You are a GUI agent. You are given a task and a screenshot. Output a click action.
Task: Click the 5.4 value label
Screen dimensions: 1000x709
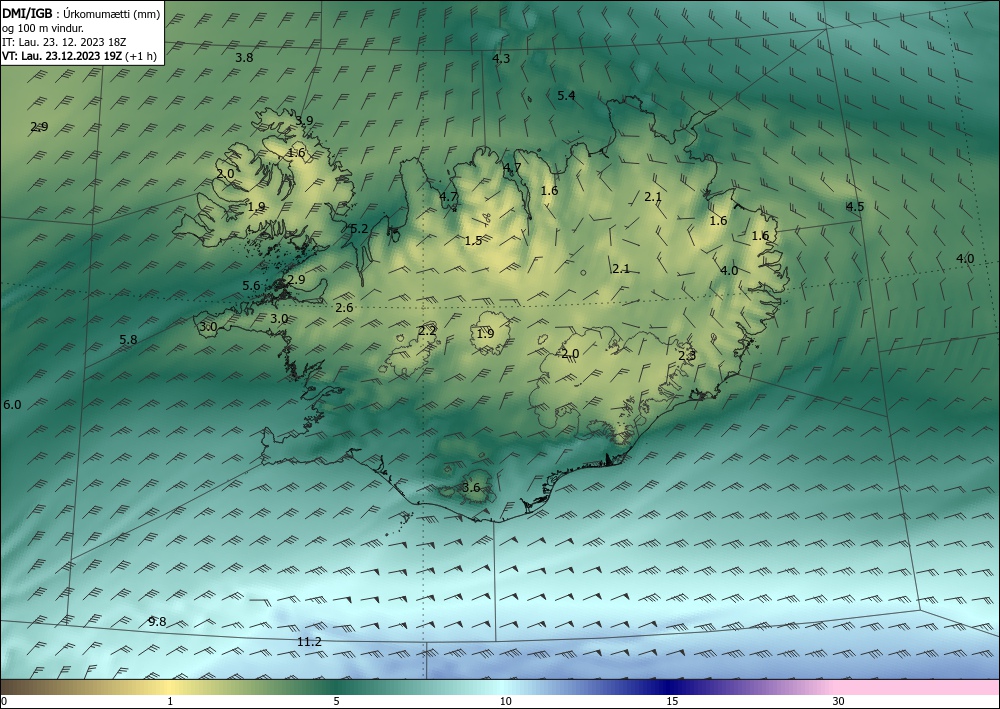click(566, 96)
